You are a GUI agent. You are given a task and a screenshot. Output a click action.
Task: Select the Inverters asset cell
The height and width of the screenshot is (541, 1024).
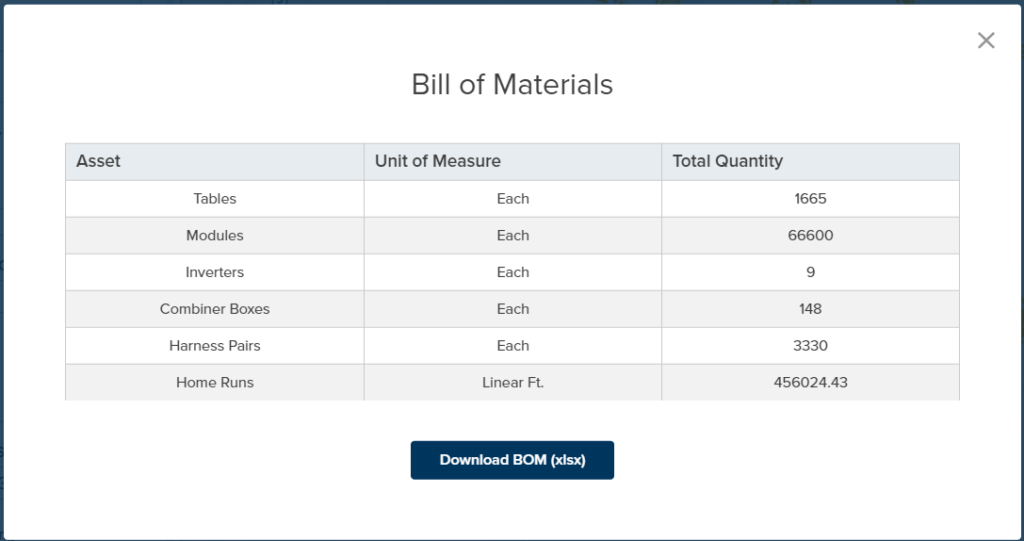[215, 272]
